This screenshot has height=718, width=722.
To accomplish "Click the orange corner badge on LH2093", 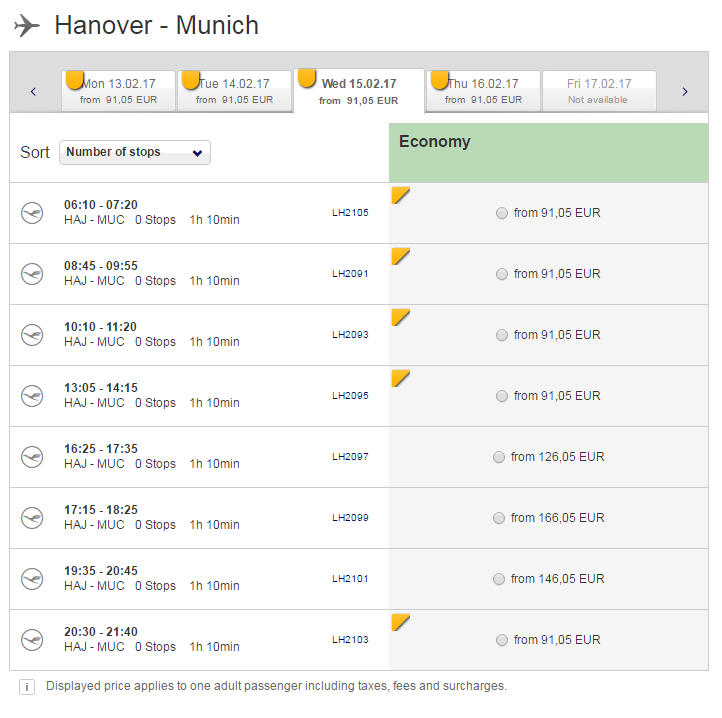I will [400, 317].
